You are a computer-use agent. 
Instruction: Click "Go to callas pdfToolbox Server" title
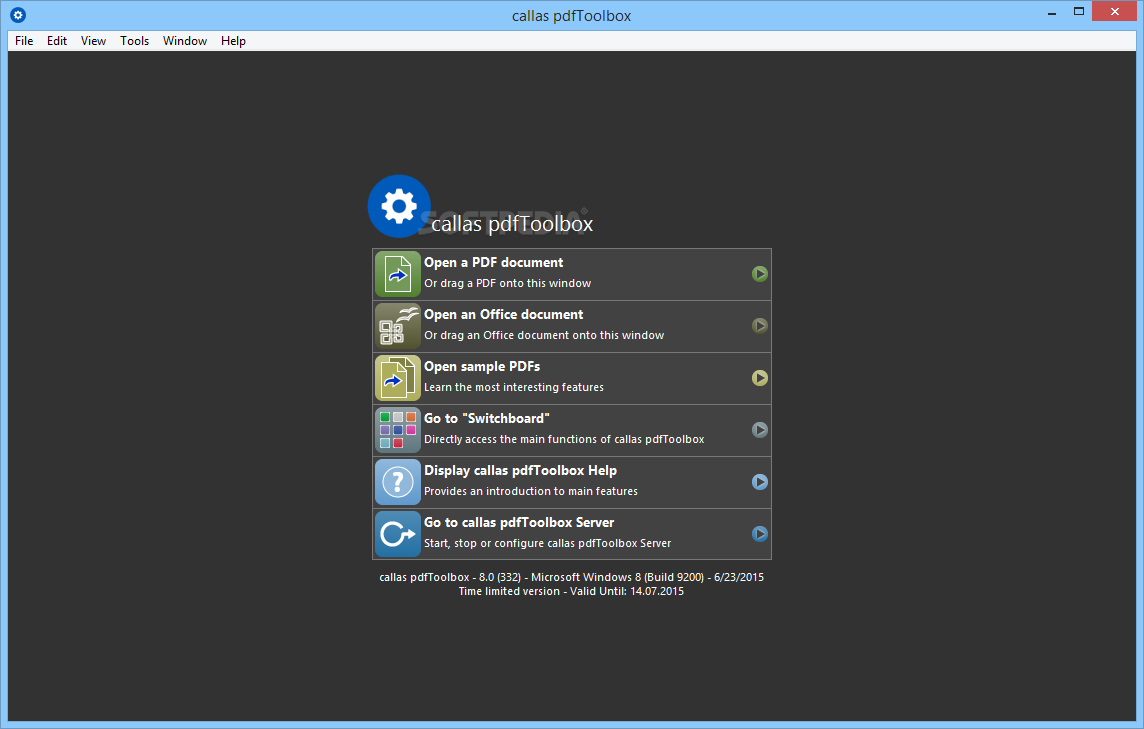tap(519, 522)
